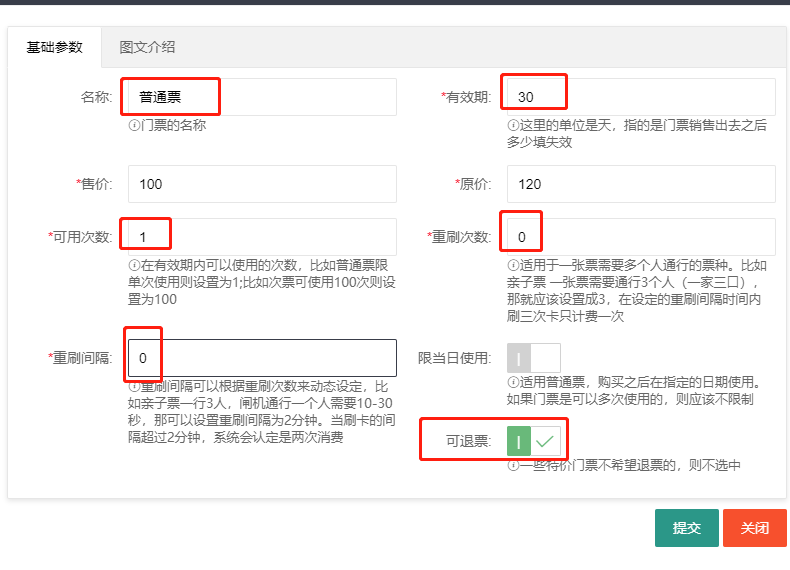Submit the form with 提交 button
Screen dimensions: 790x570
click(x=686, y=528)
